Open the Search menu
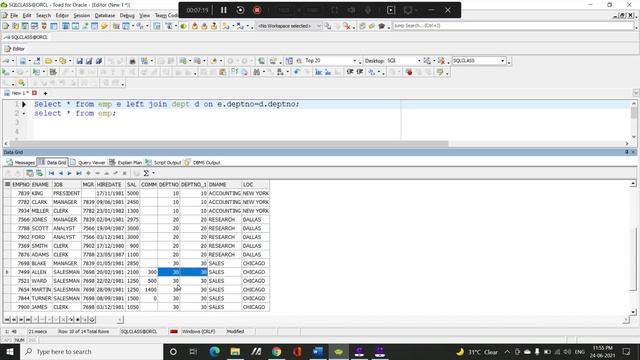This screenshot has width=640, height=360. tap(43, 15)
